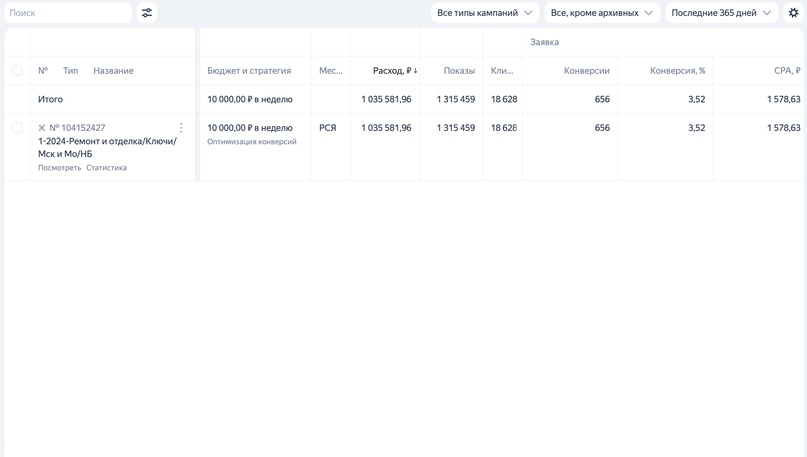Screen dimensions: 807x457
Task: Click the totals row conversion rate '3,52'
Action: (697, 99)
